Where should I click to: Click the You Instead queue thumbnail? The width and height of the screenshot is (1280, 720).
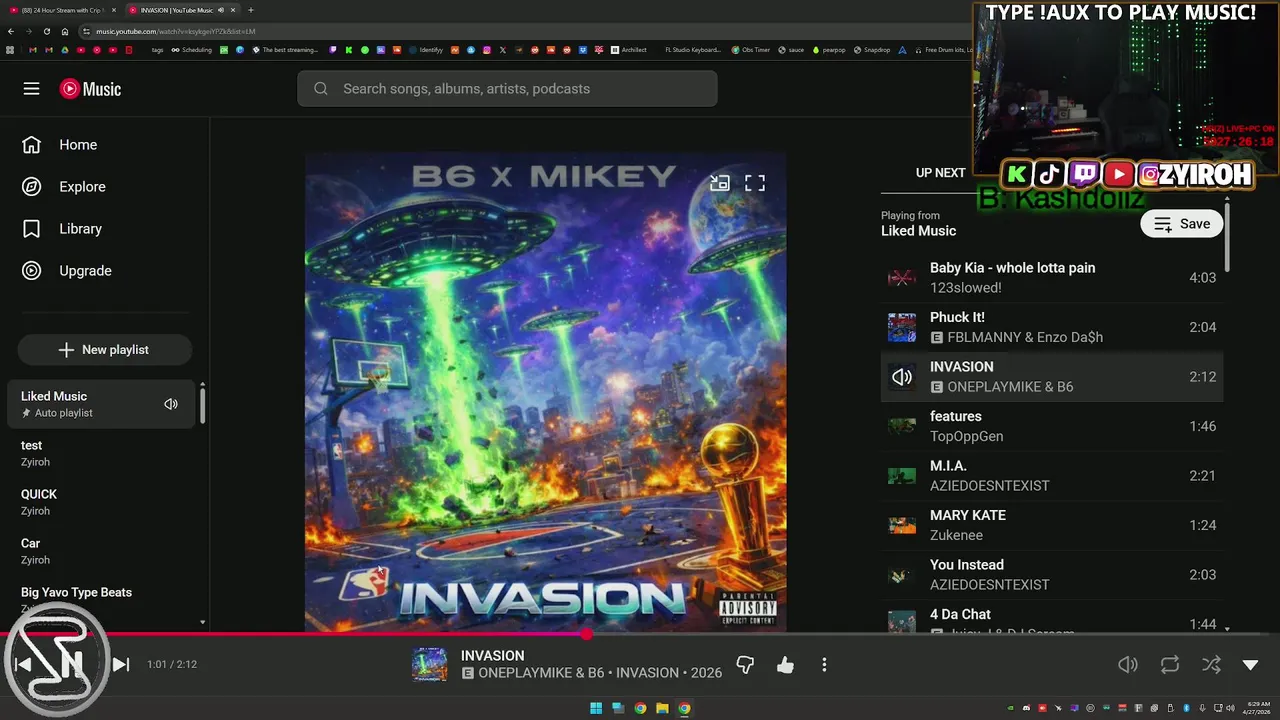(902, 575)
